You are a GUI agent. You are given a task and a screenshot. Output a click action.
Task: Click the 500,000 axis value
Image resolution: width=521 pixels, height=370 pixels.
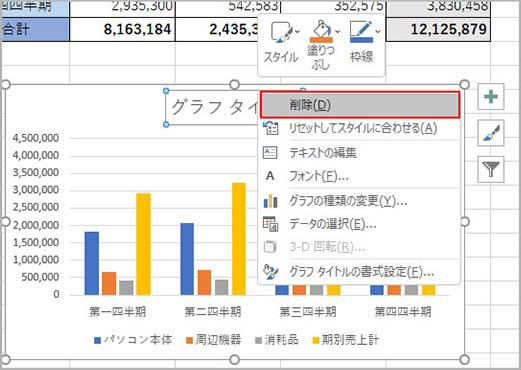[x=40, y=277]
